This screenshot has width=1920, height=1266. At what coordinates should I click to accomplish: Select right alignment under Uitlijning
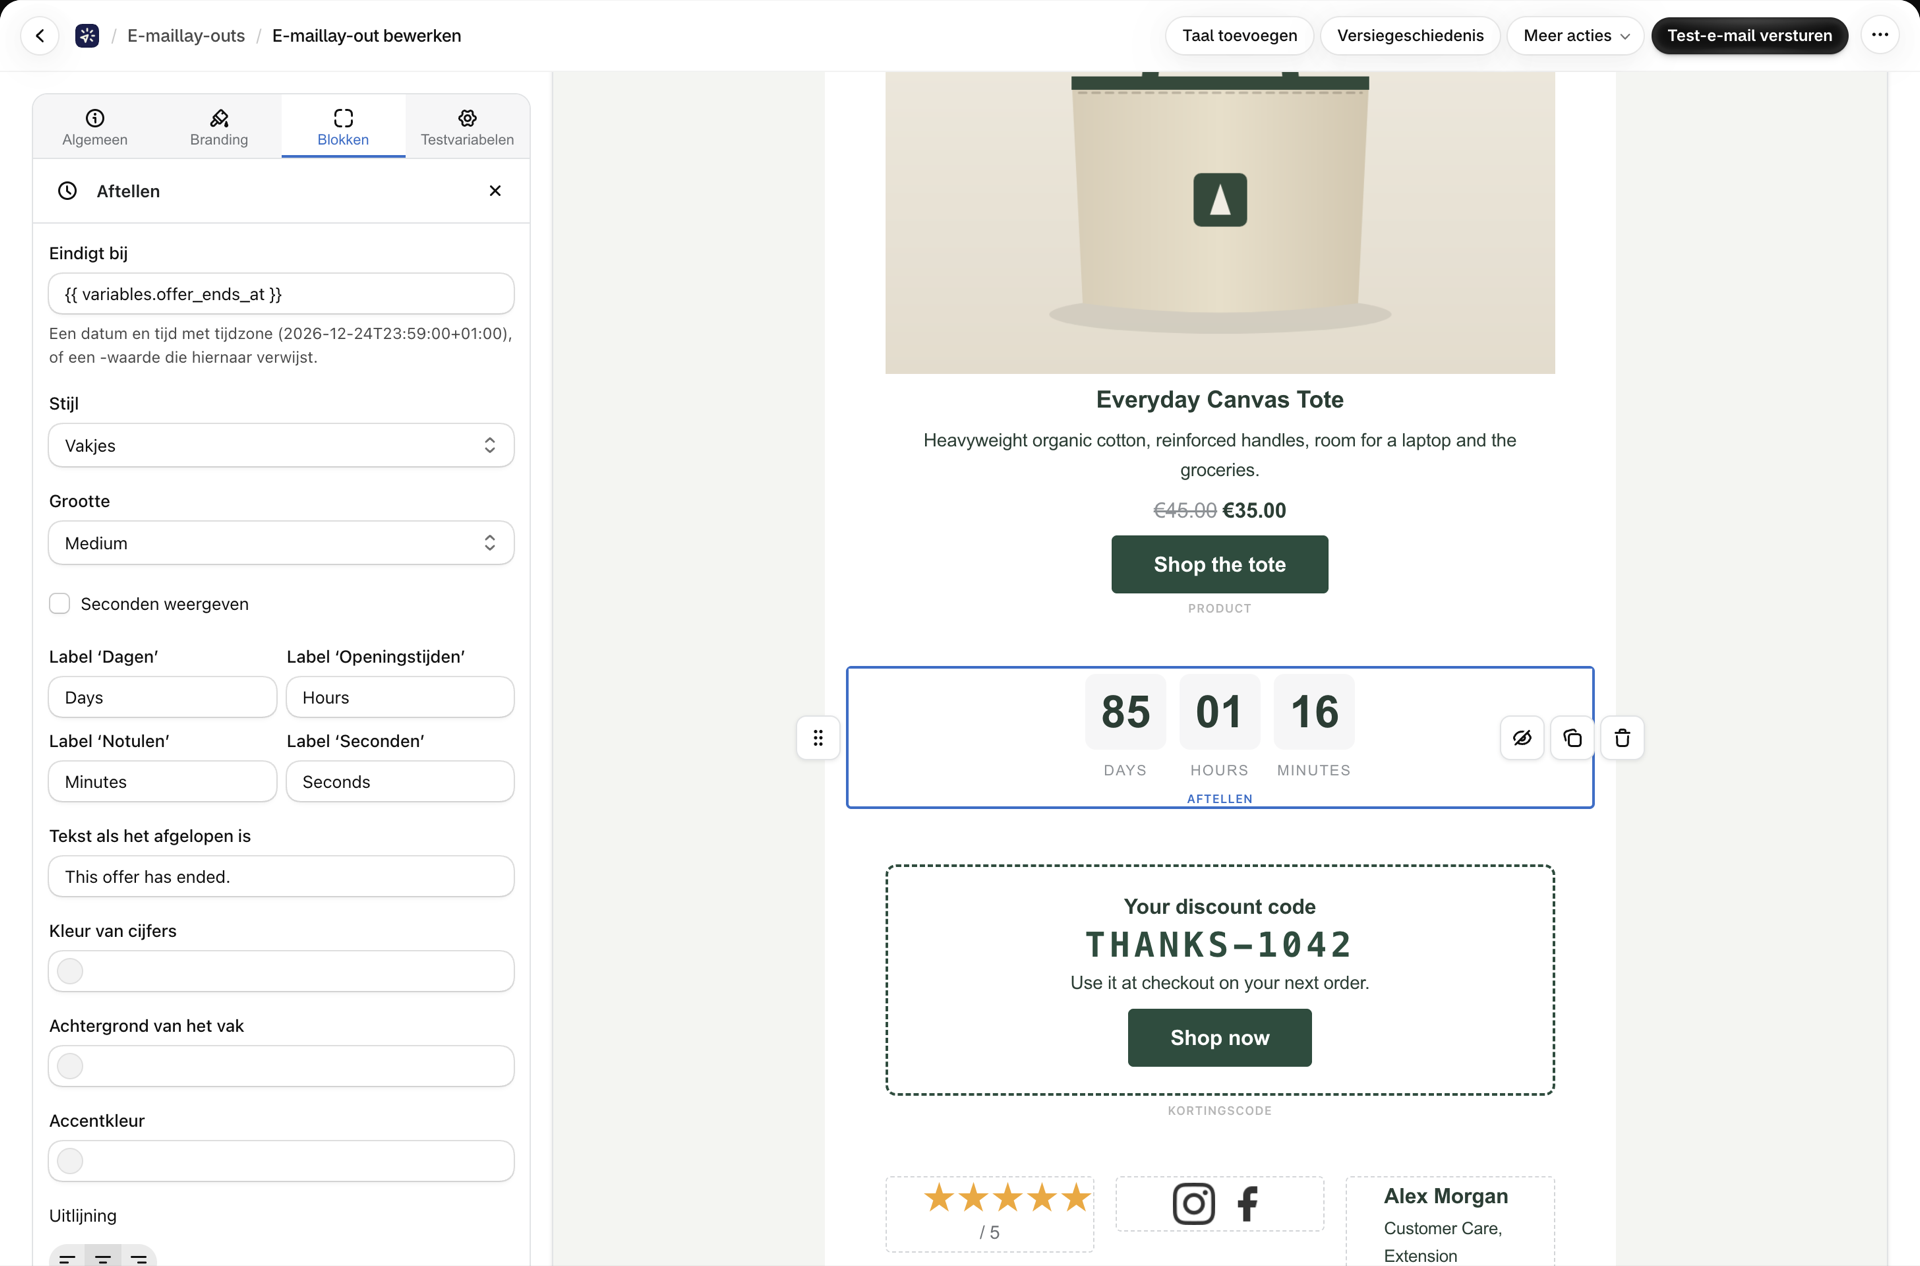click(139, 1258)
